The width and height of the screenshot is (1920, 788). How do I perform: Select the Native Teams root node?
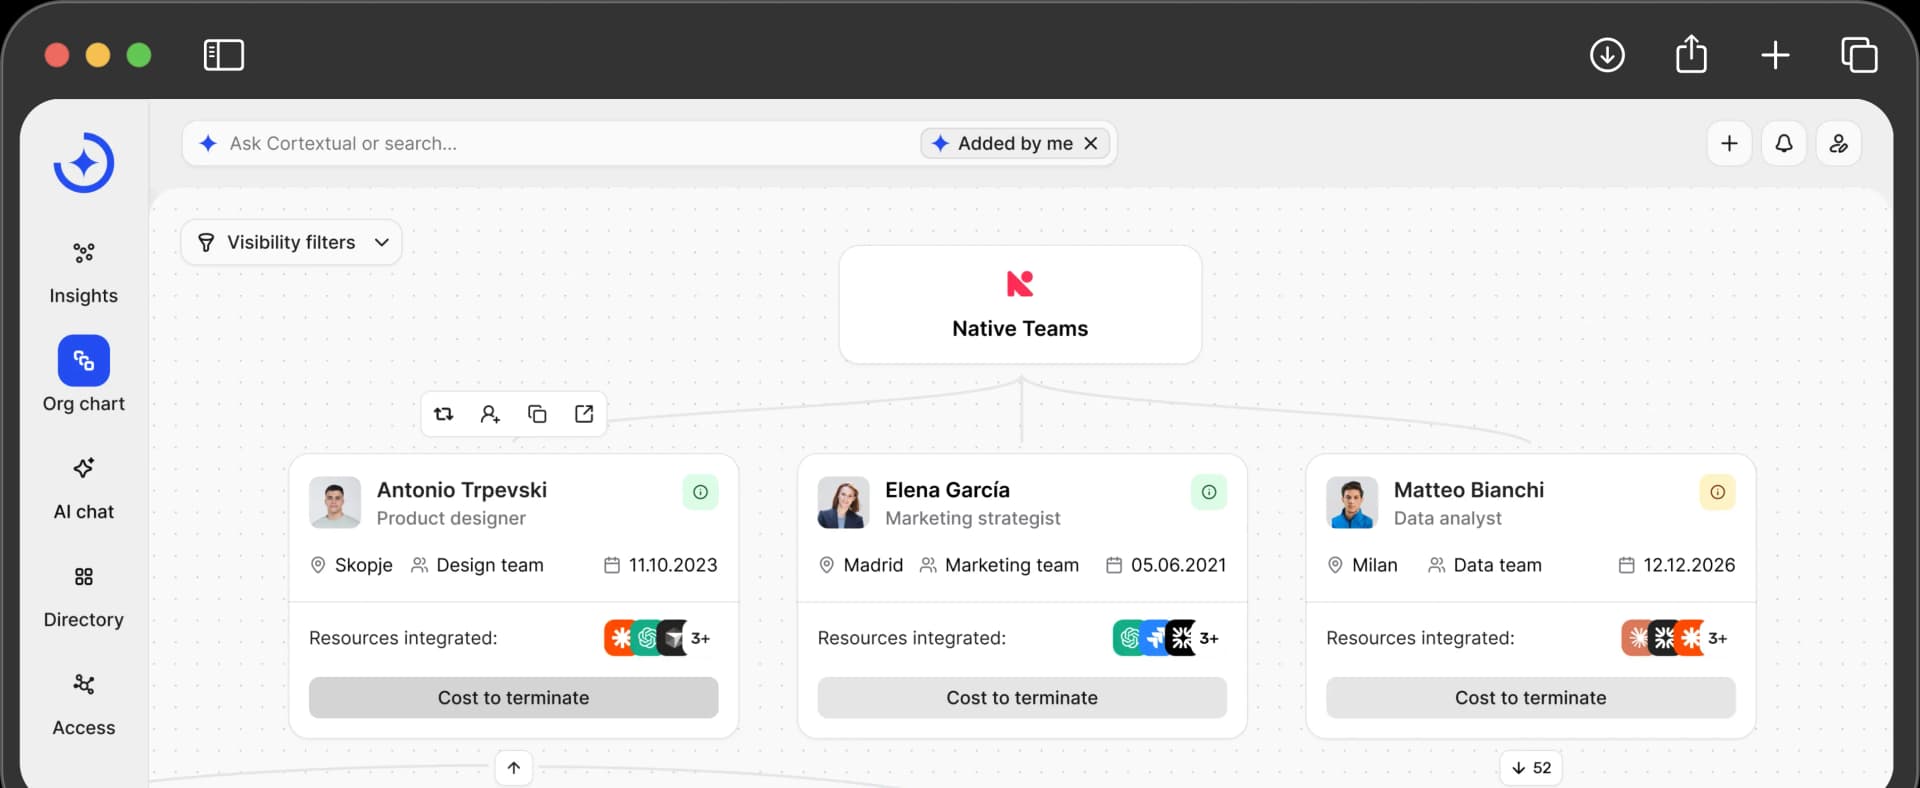pos(1020,305)
